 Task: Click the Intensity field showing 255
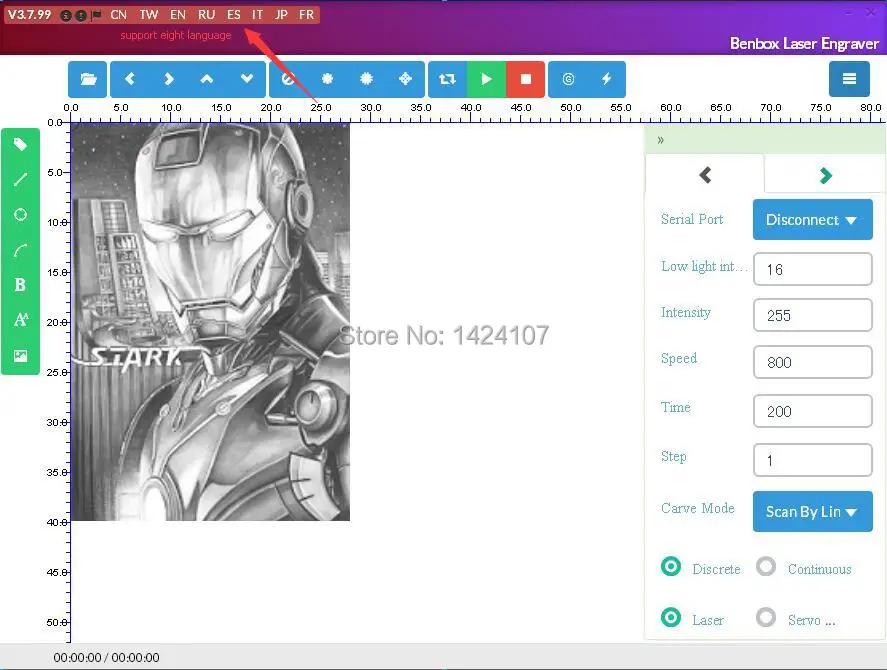point(812,315)
